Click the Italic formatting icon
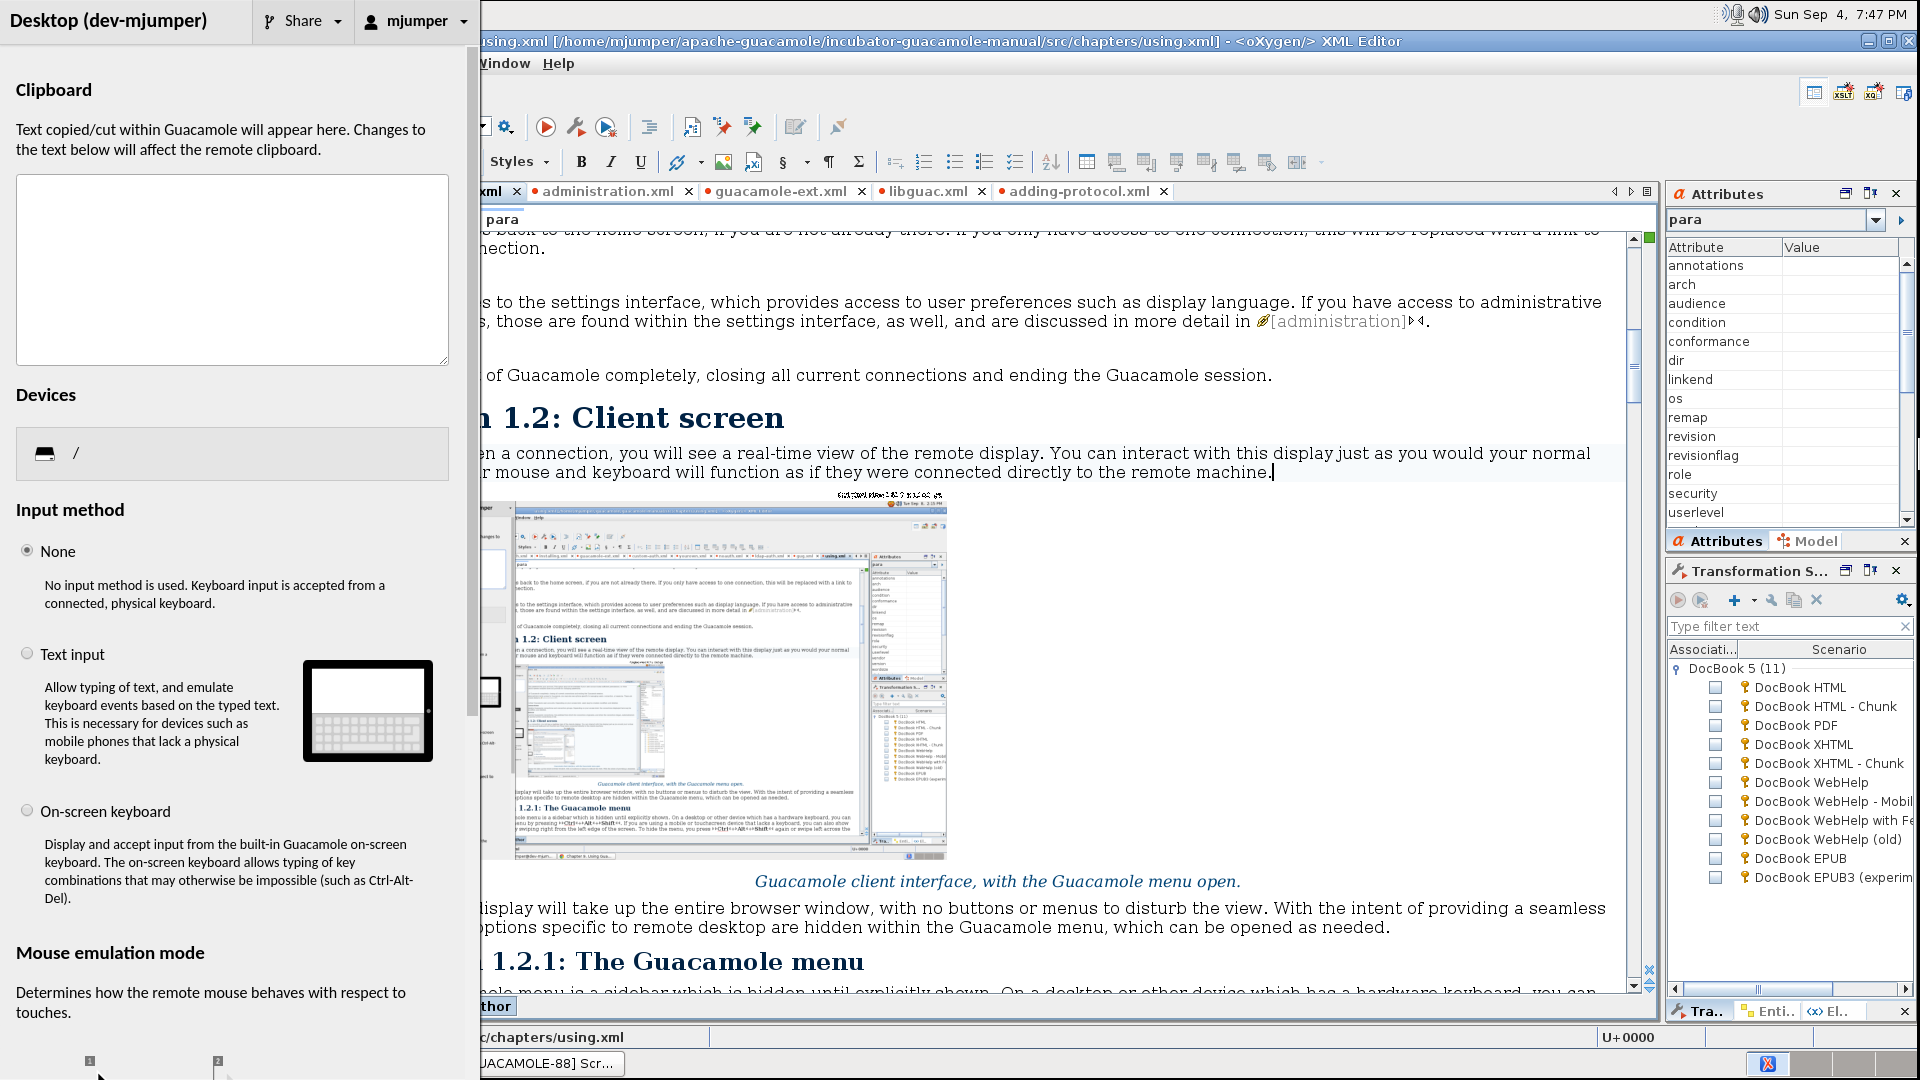This screenshot has height=1080, width=1920. [611, 162]
